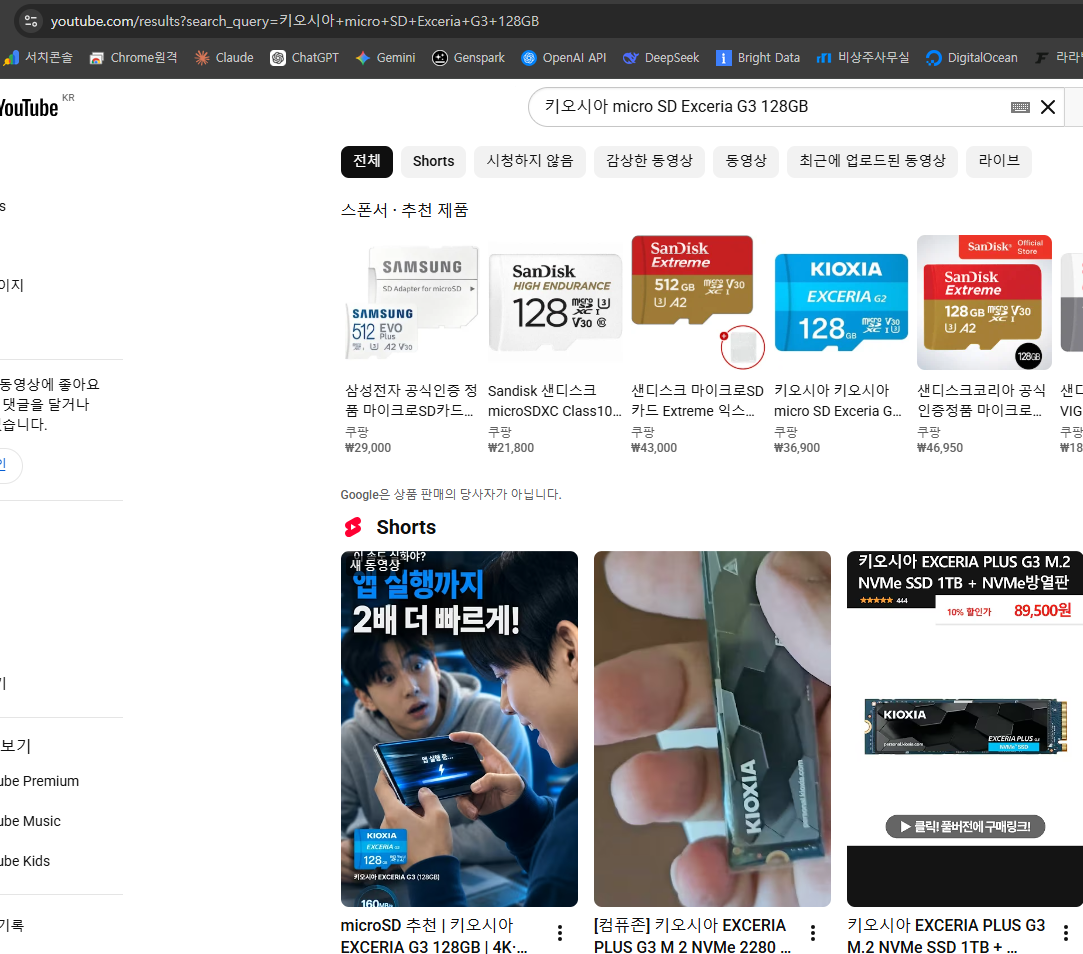Screen dimensions: 1083x954
Task: Select the 라이브 filter chip
Action: [999, 161]
